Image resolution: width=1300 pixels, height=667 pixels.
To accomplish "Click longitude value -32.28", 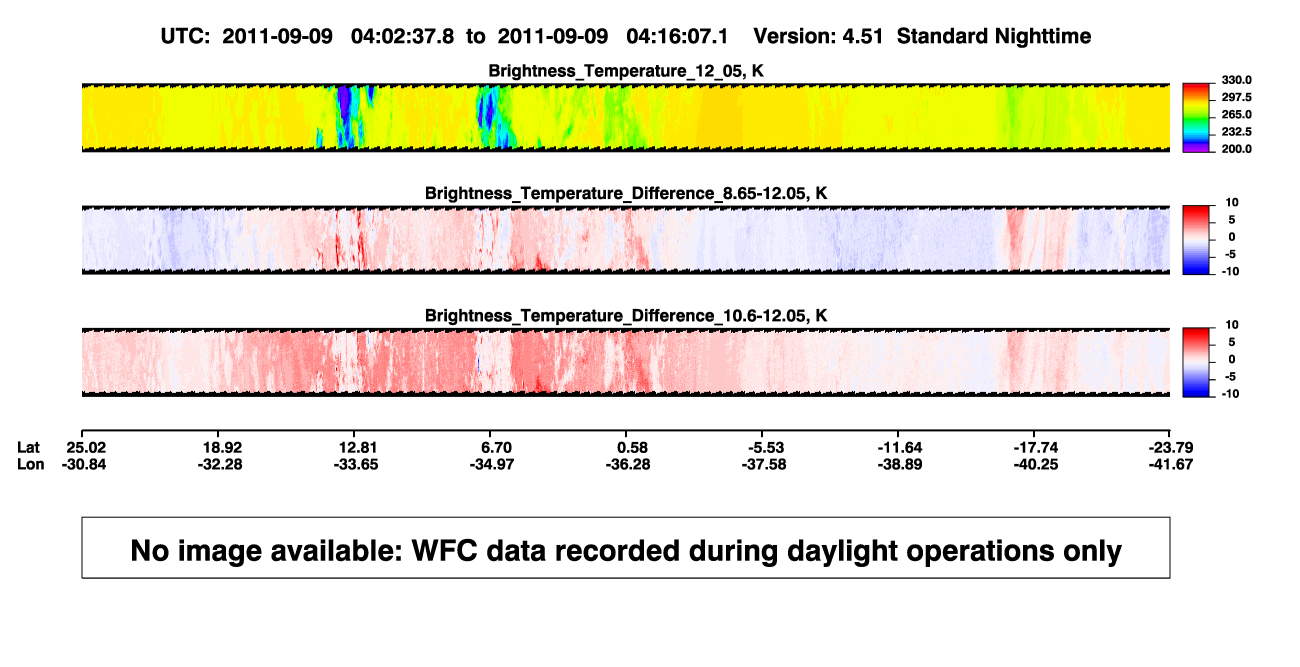I will [x=221, y=464].
